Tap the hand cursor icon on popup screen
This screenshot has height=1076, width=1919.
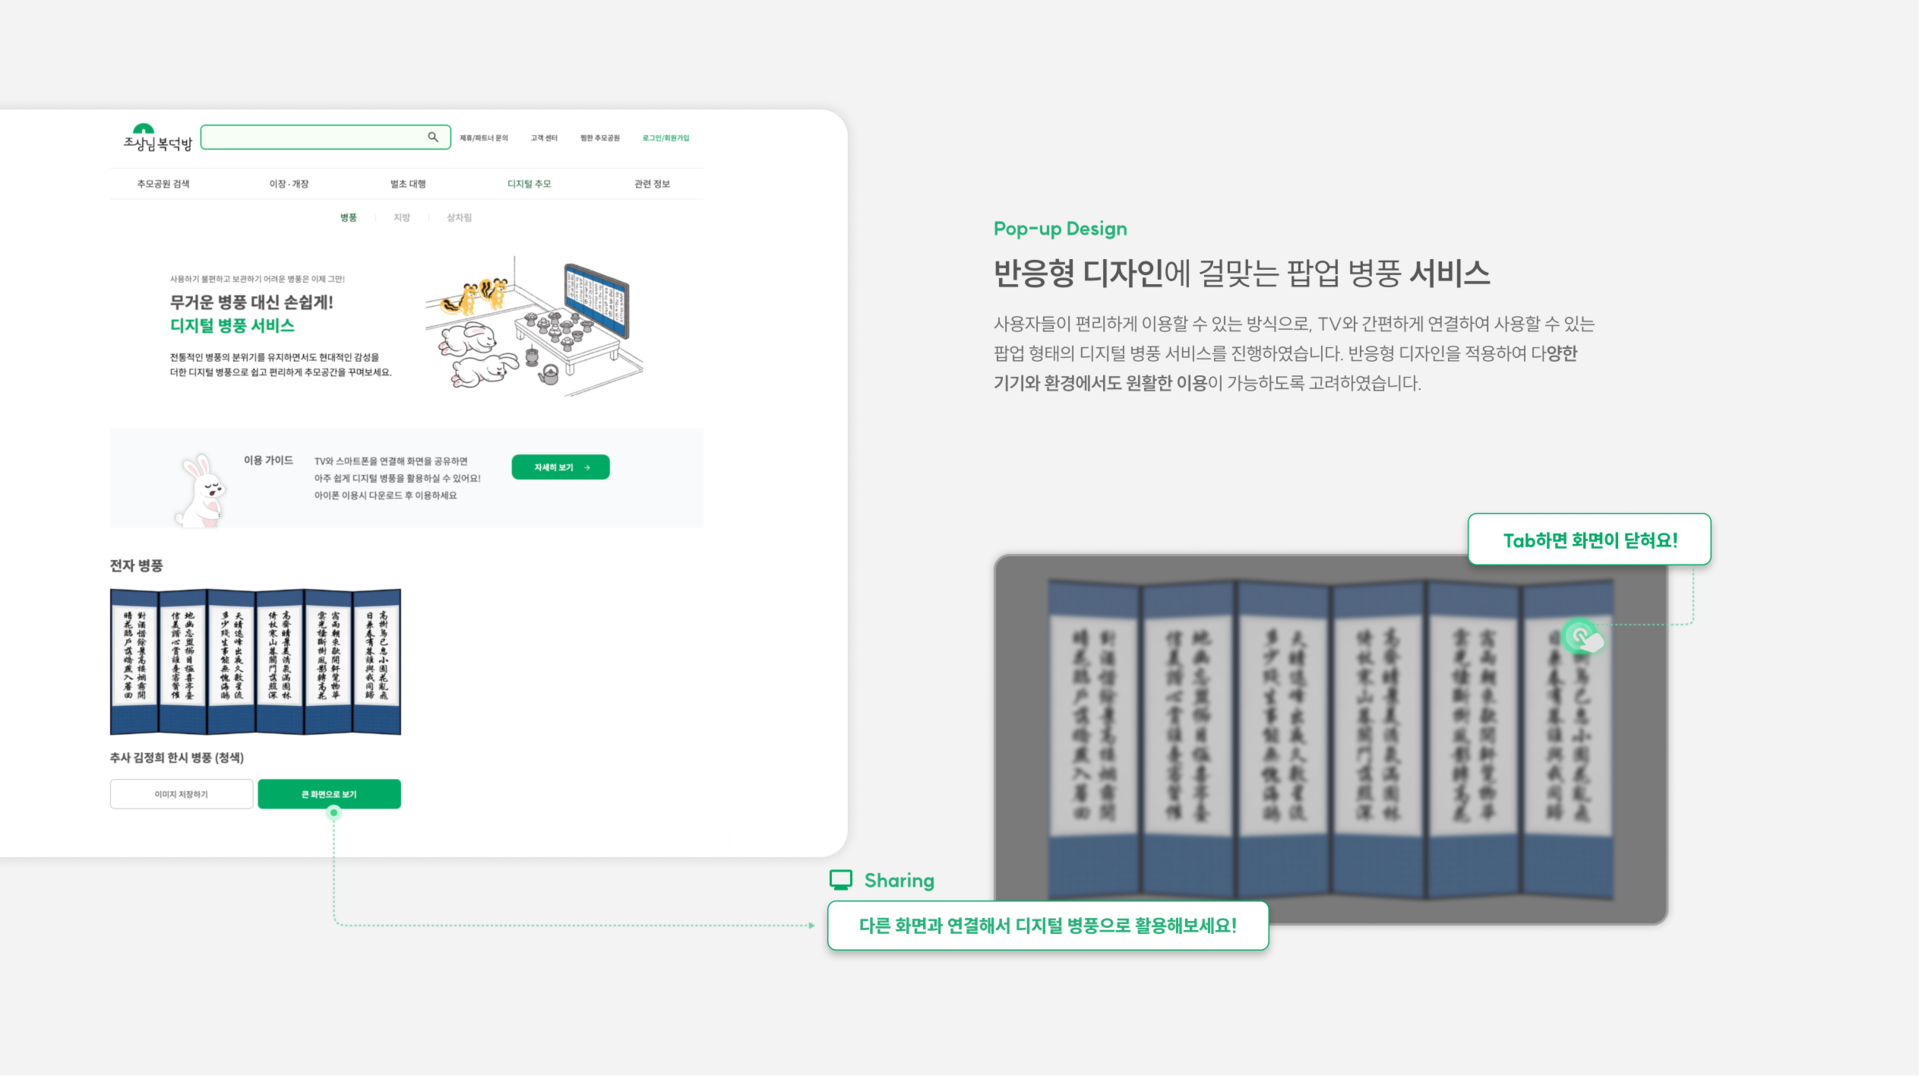pyautogui.click(x=1583, y=637)
